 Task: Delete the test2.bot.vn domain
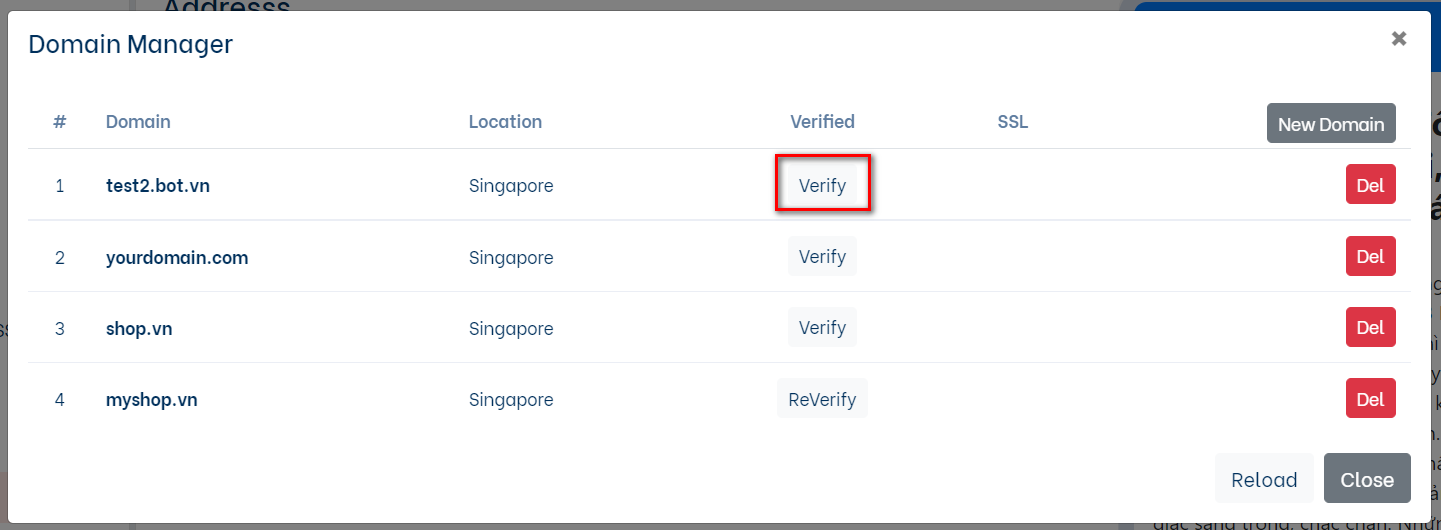point(1370,185)
